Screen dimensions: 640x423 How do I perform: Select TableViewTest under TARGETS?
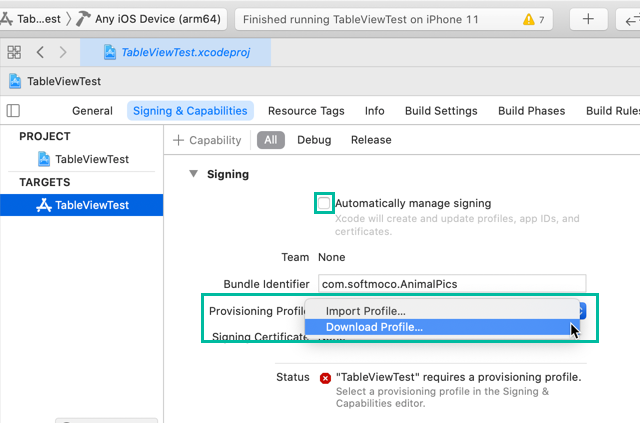(x=82, y=205)
